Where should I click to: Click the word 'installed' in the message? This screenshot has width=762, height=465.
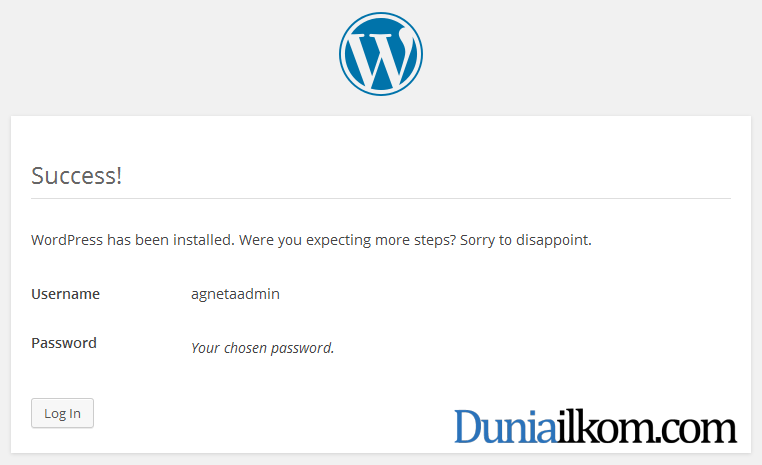202,240
